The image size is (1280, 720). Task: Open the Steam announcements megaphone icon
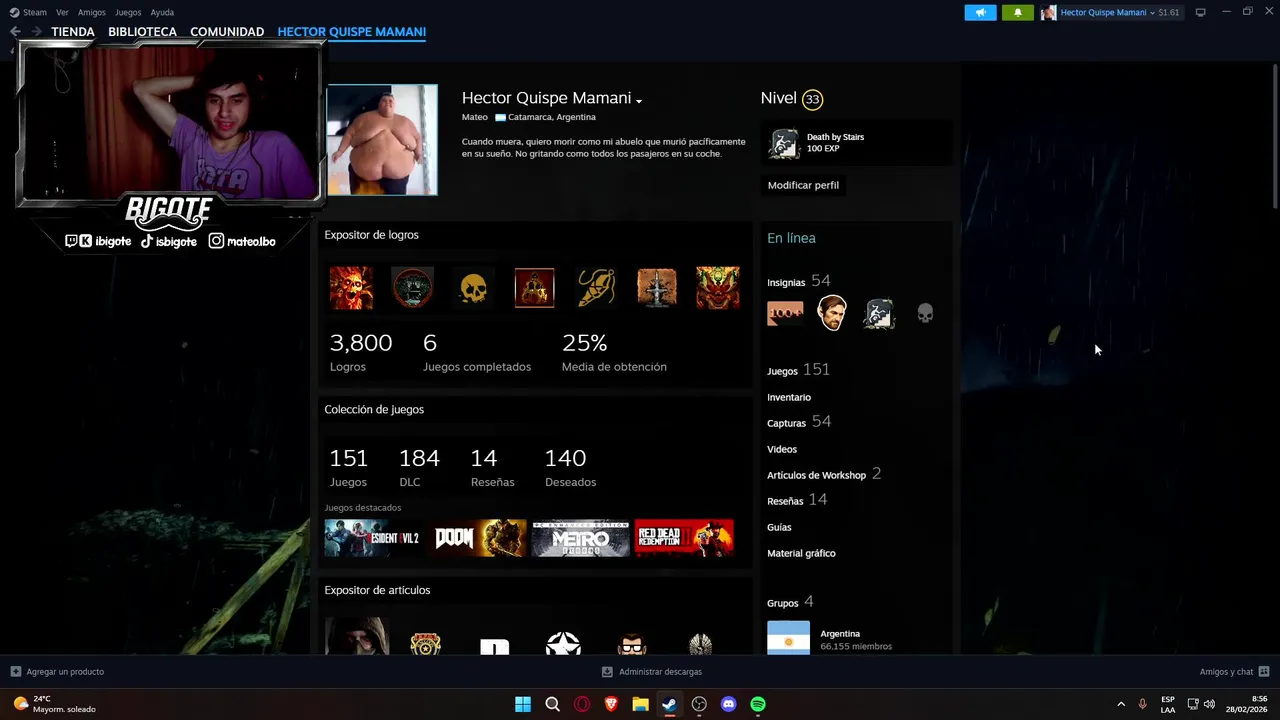point(980,12)
